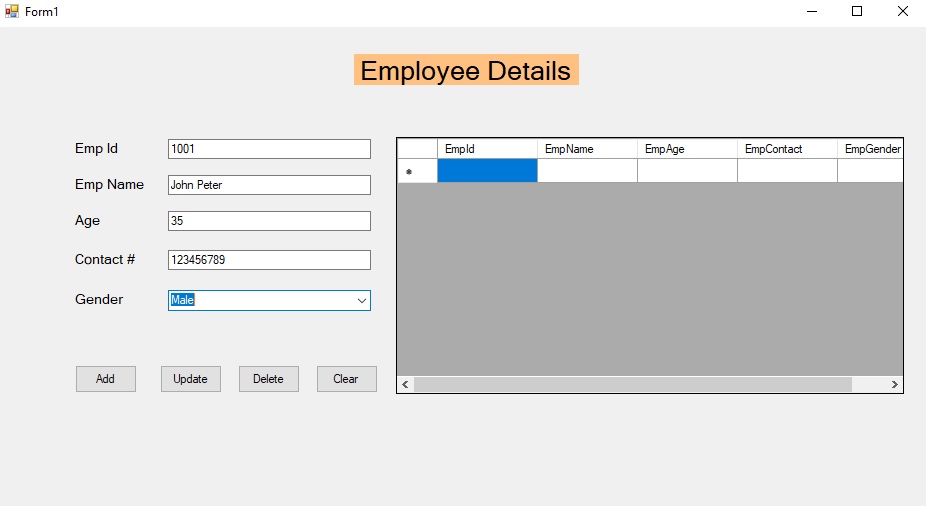The image size is (926, 506).
Task: Click the grid's horizontal scrollbar thumb
Action: click(x=632, y=384)
